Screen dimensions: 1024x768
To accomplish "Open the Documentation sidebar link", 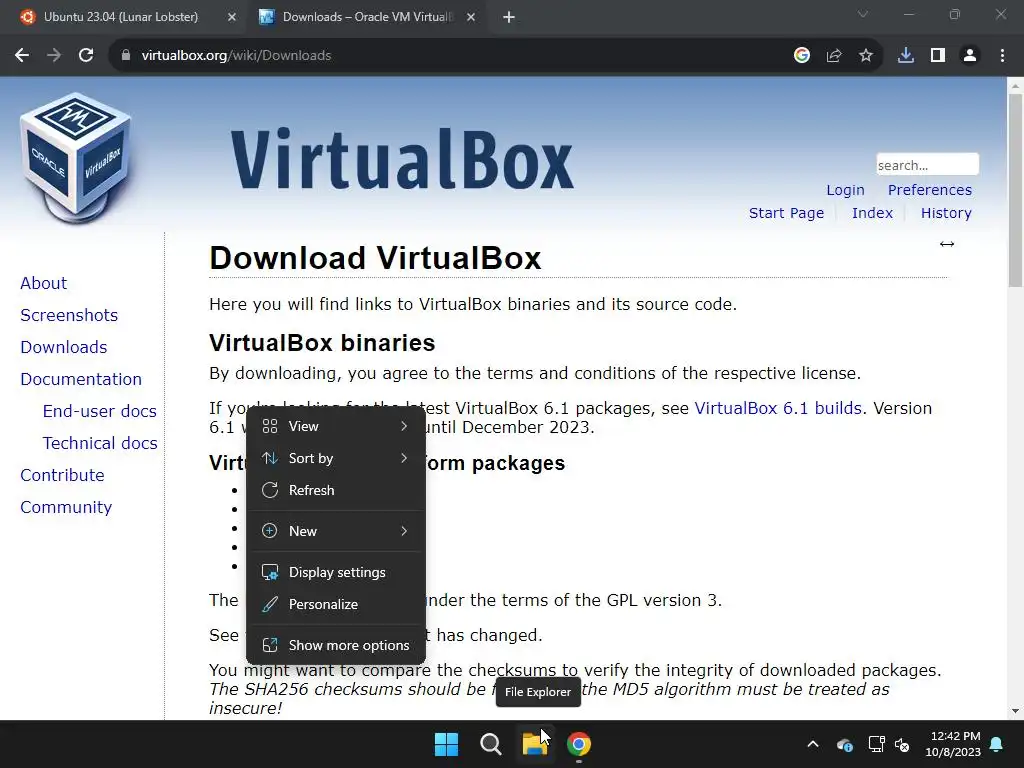I will pos(81,379).
